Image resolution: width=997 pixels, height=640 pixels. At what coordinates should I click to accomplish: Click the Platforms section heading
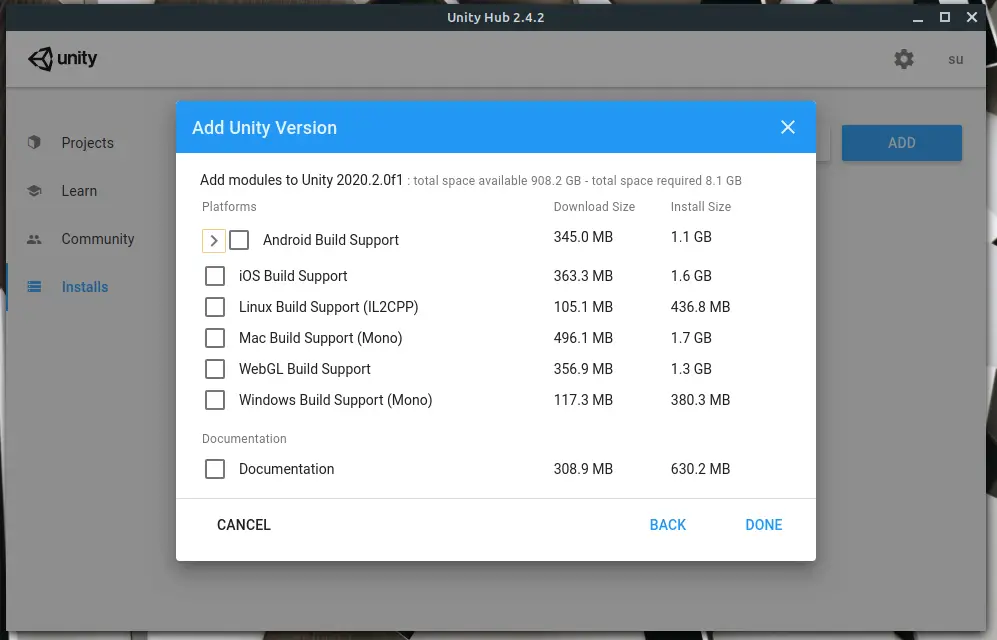[229, 207]
